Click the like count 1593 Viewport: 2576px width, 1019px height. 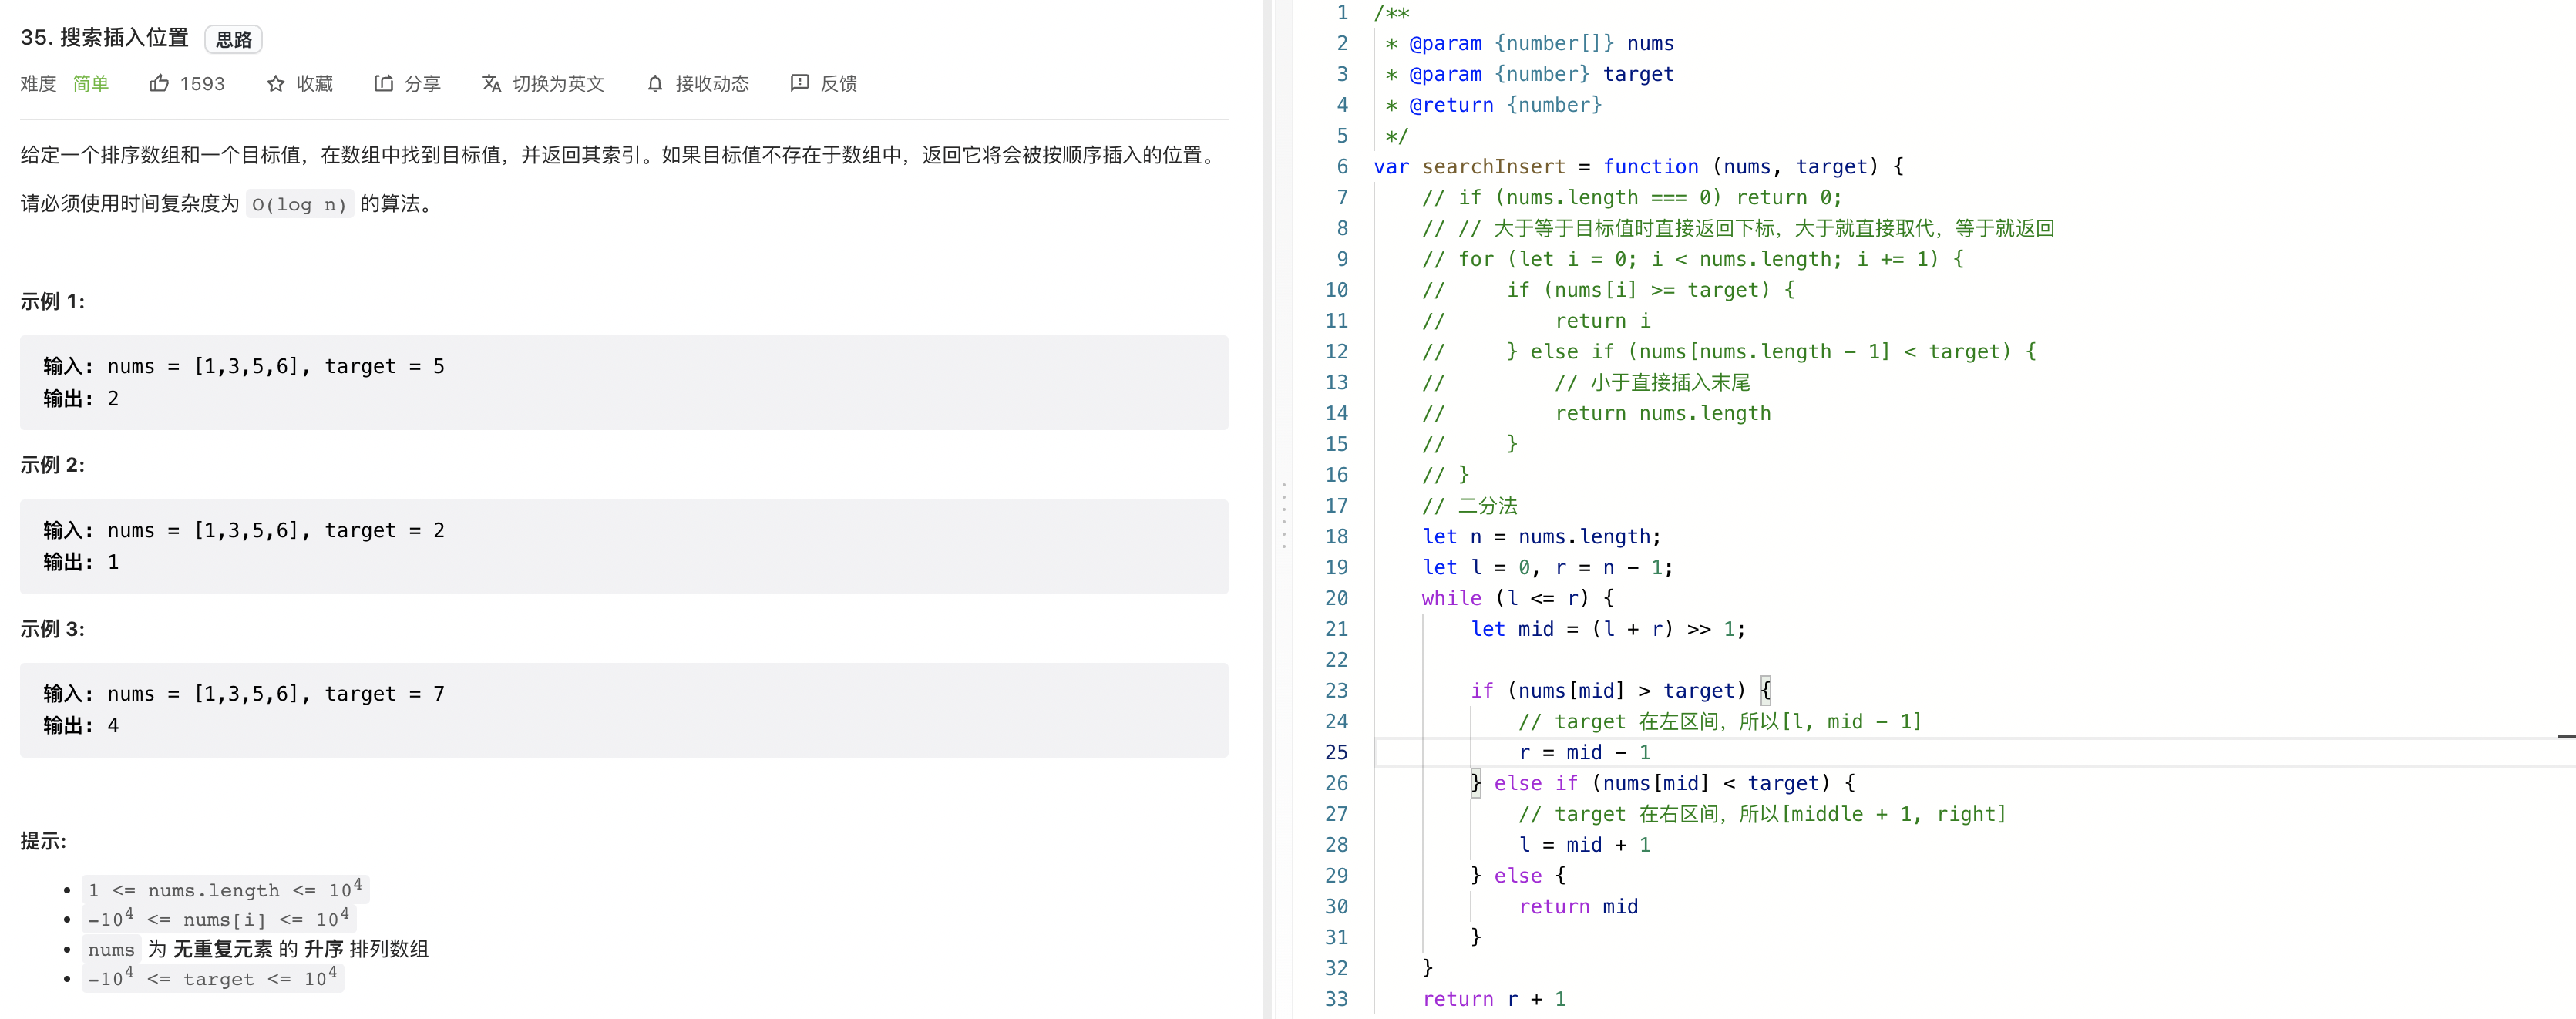click(203, 84)
